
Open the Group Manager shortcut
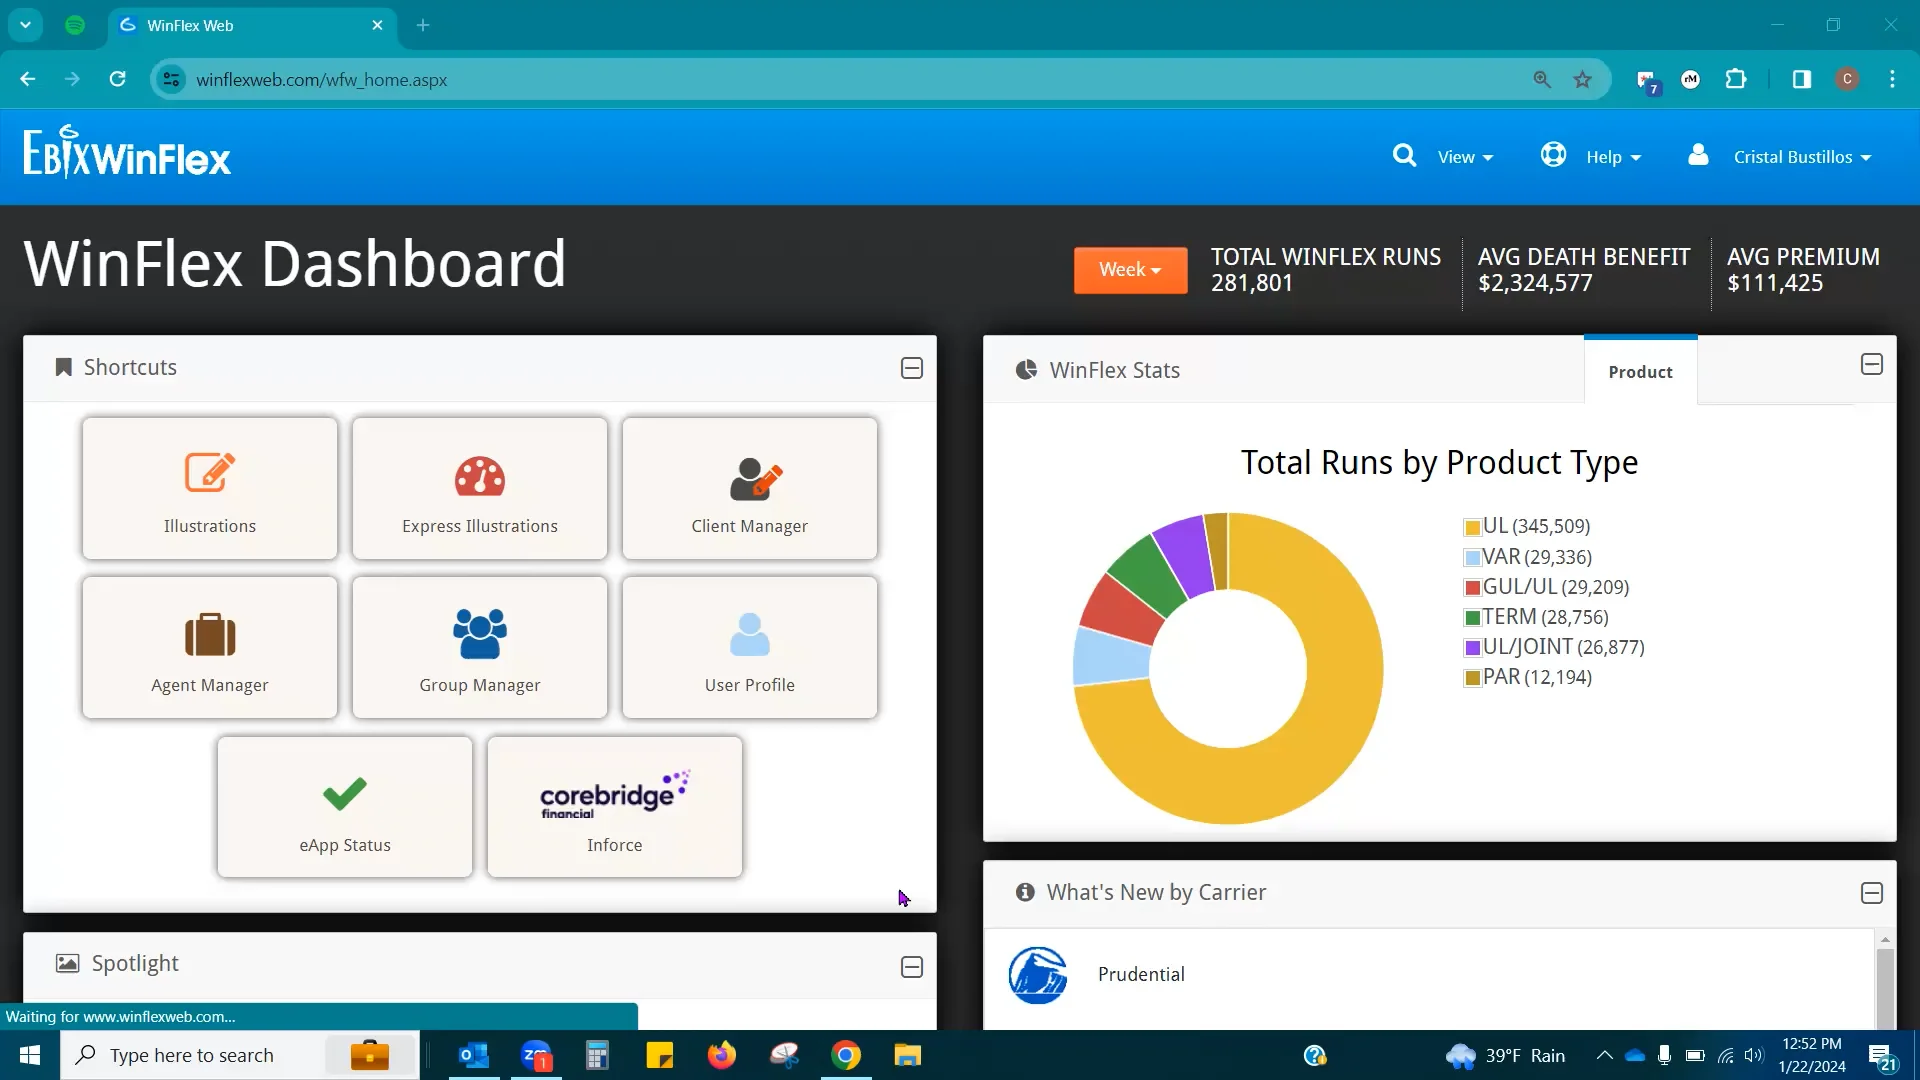pyautogui.click(x=480, y=647)
